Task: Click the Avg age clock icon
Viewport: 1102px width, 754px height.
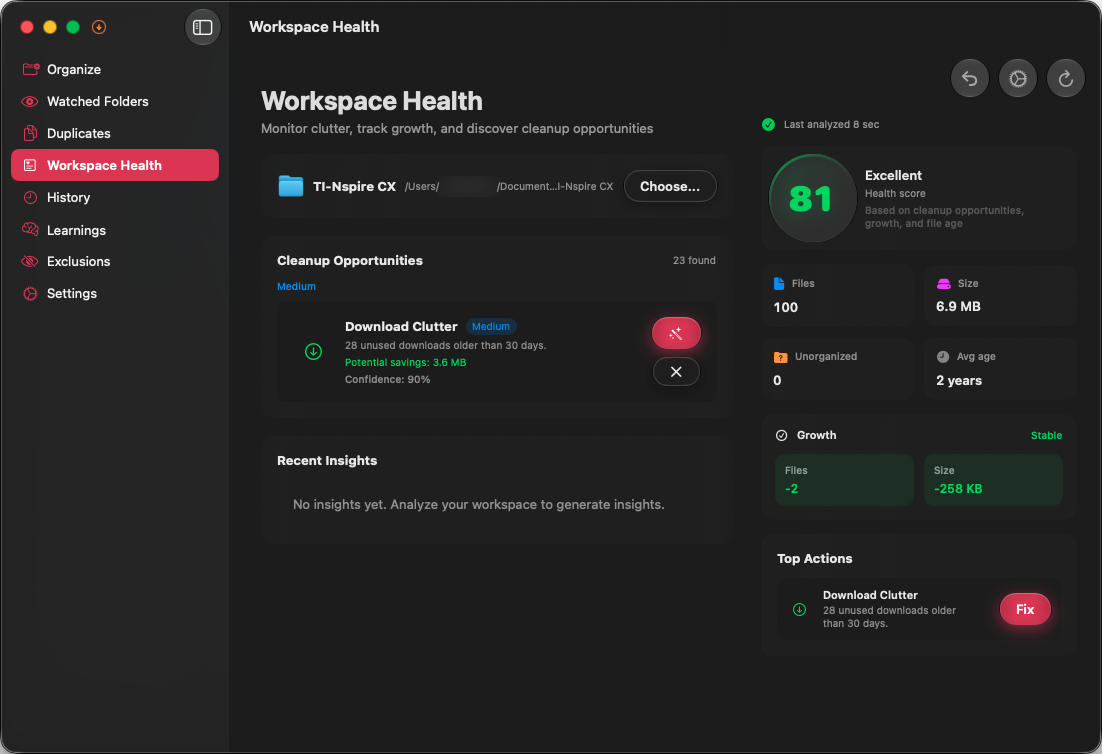Action: [942, 356]
